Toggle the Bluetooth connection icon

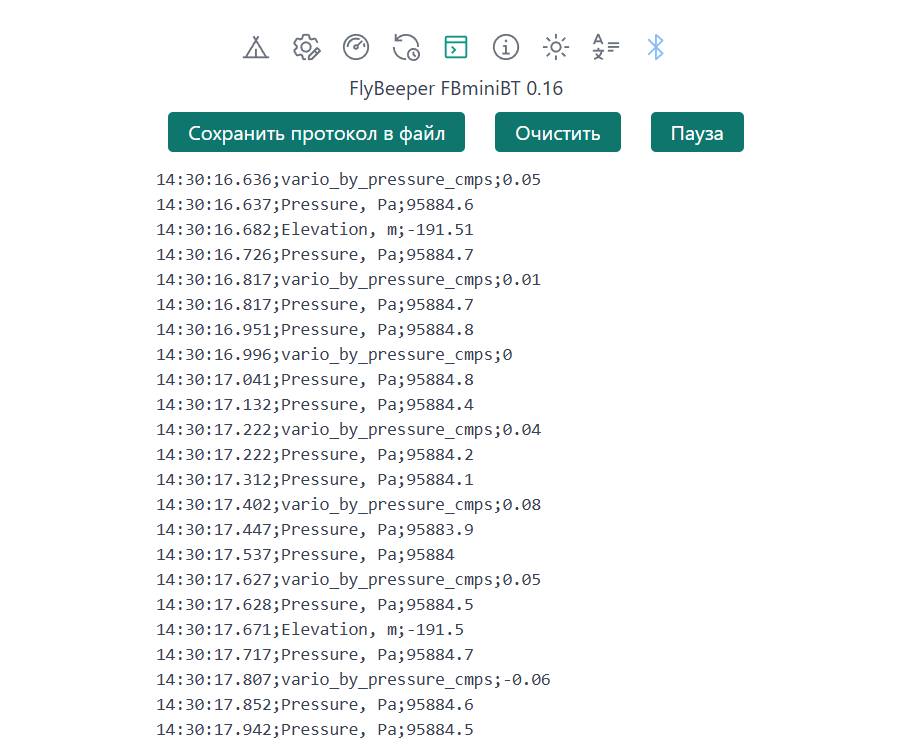click(x=655, y=47)
